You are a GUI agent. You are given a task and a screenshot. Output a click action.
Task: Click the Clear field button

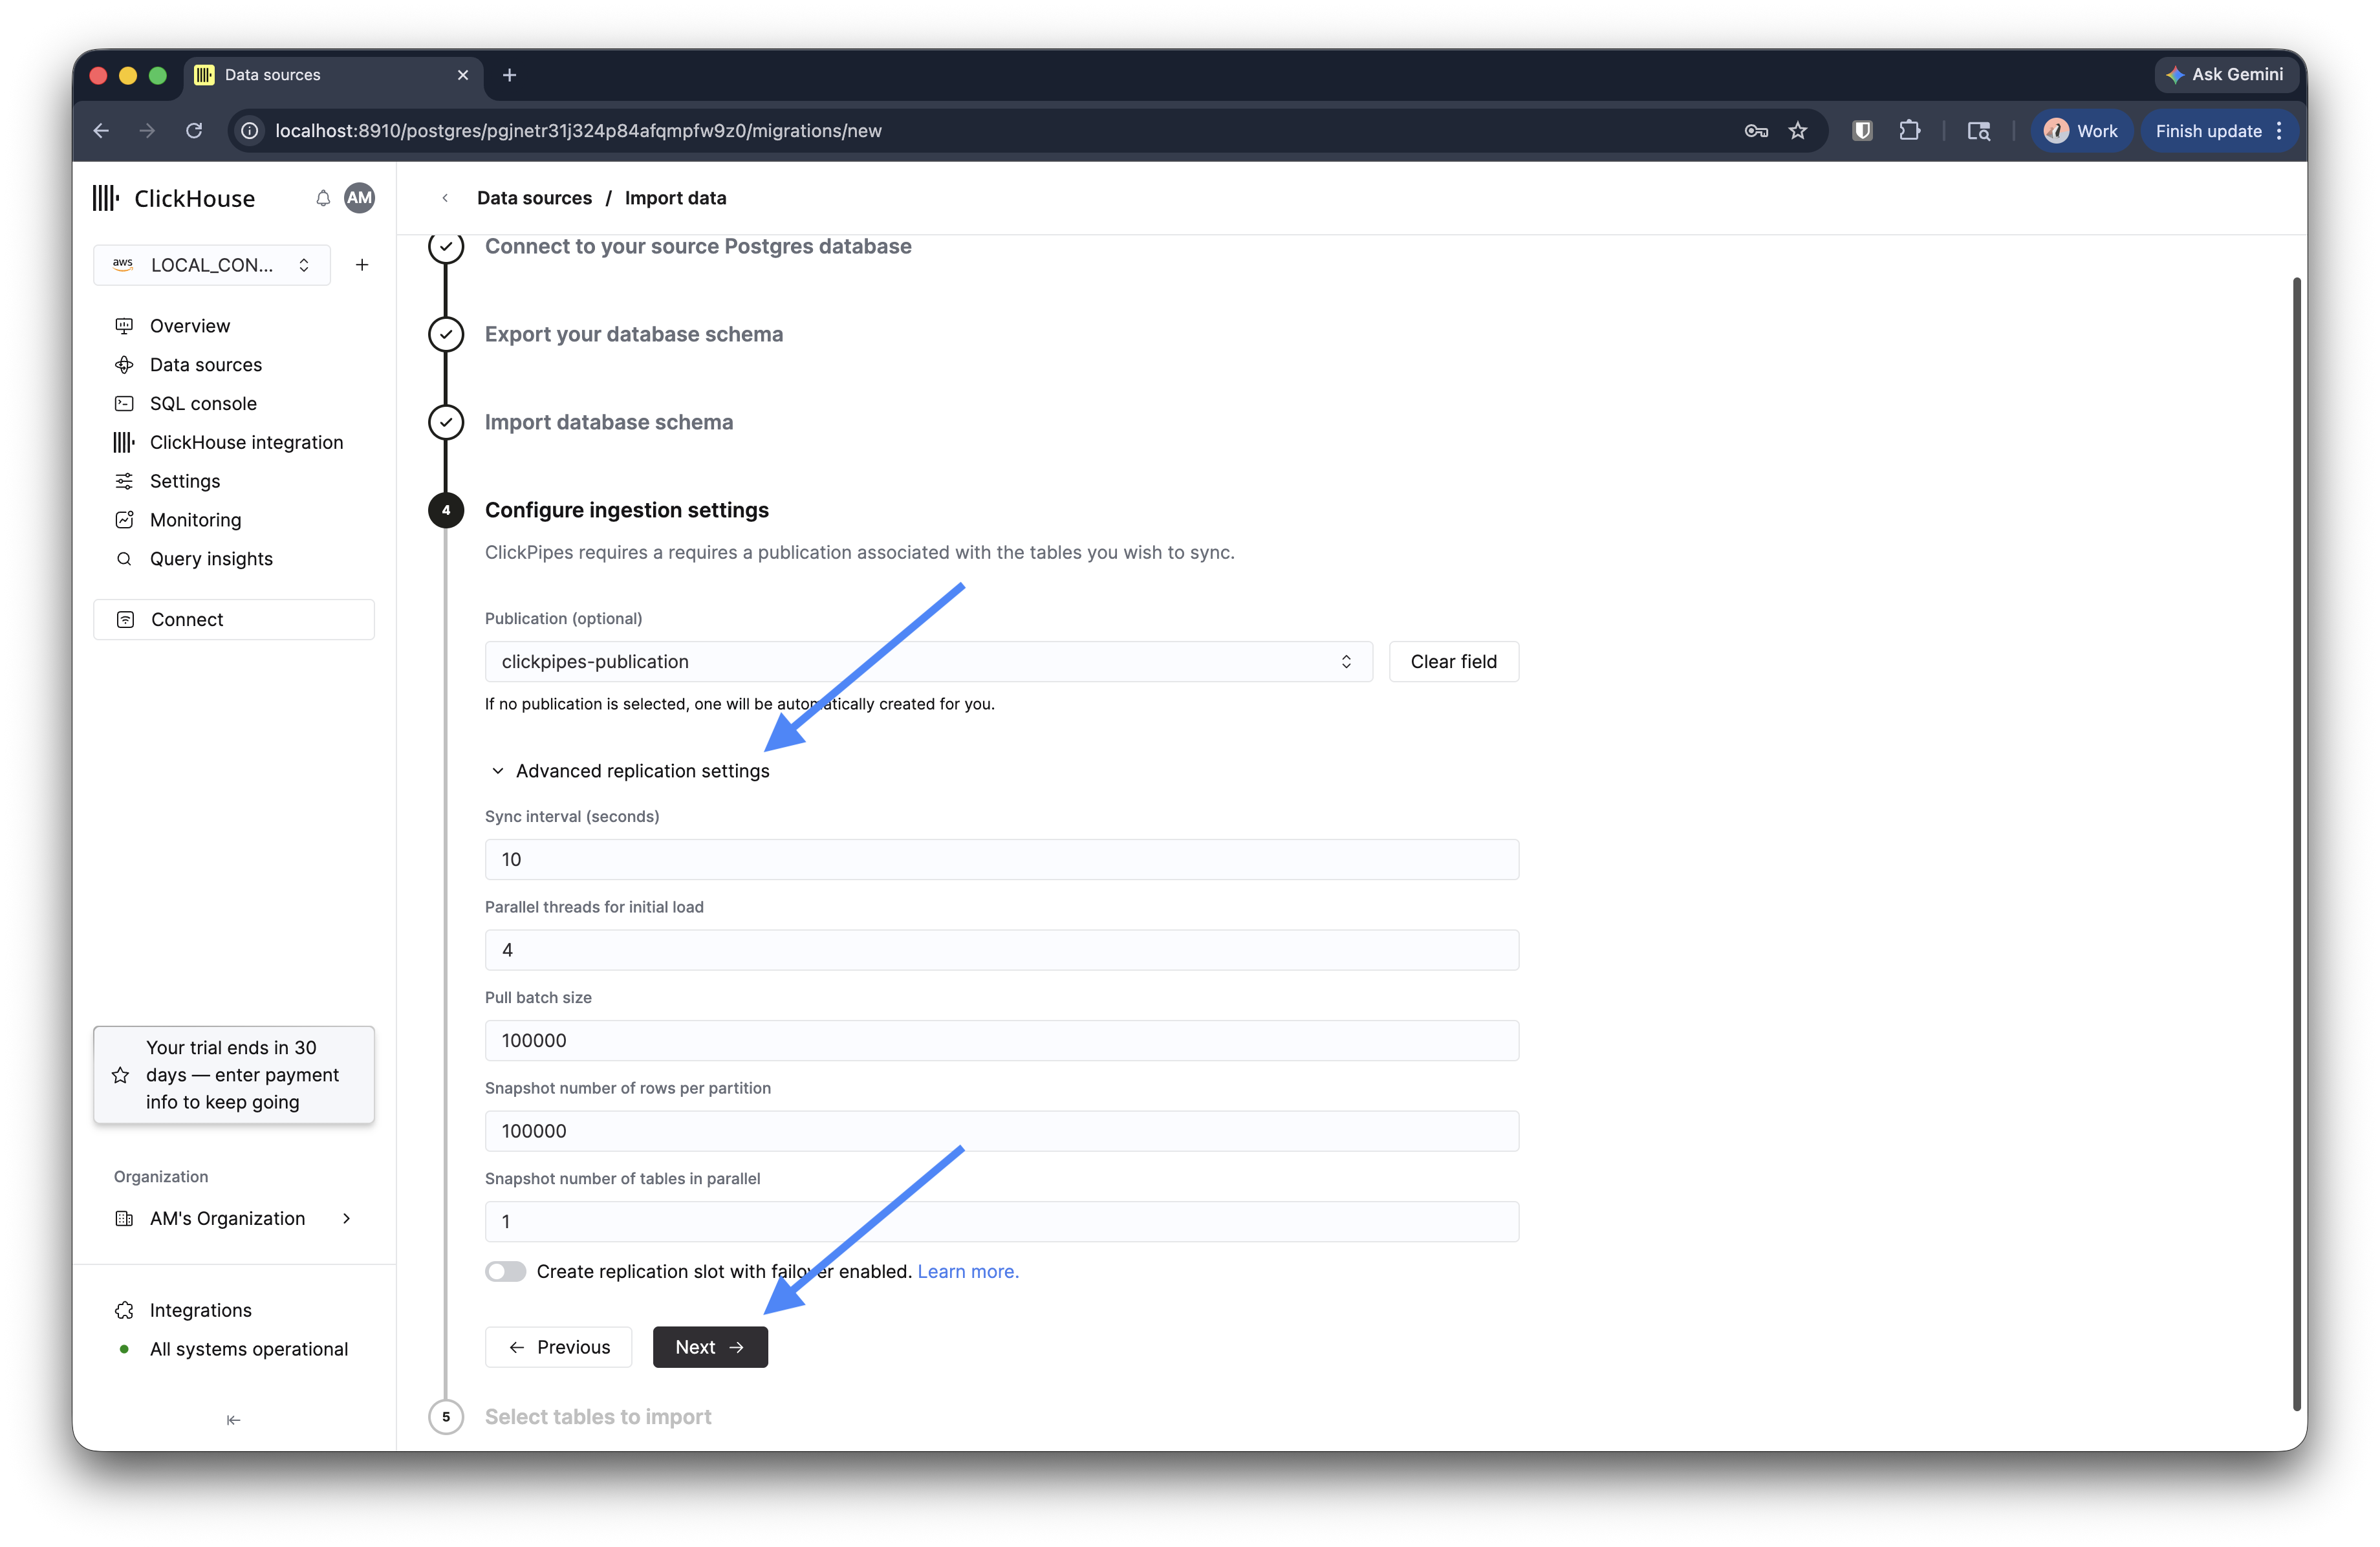click(1453, 662)
